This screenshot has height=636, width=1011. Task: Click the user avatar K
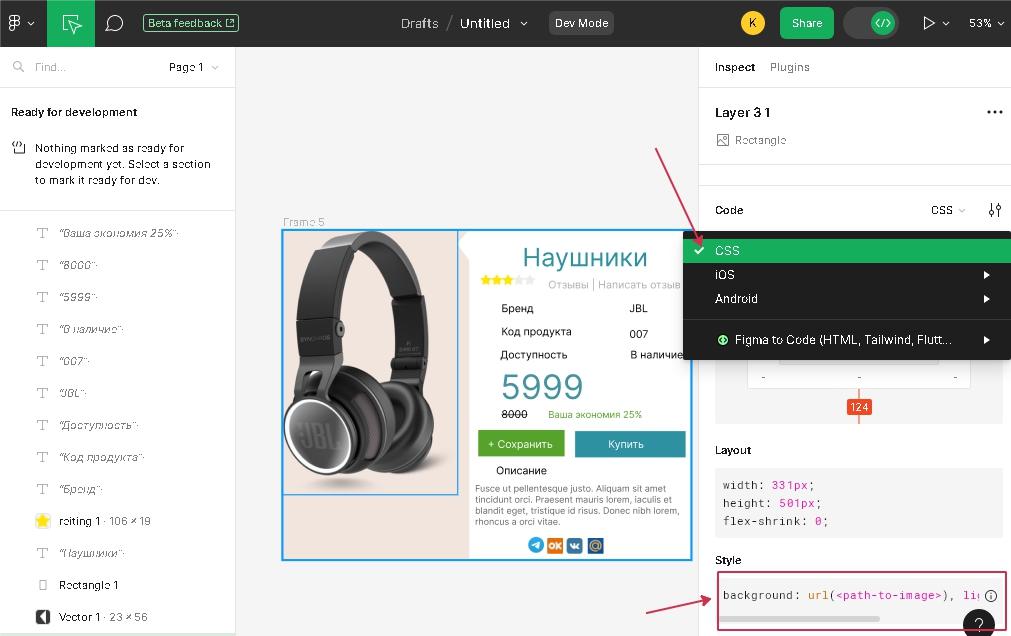point(752,23)
